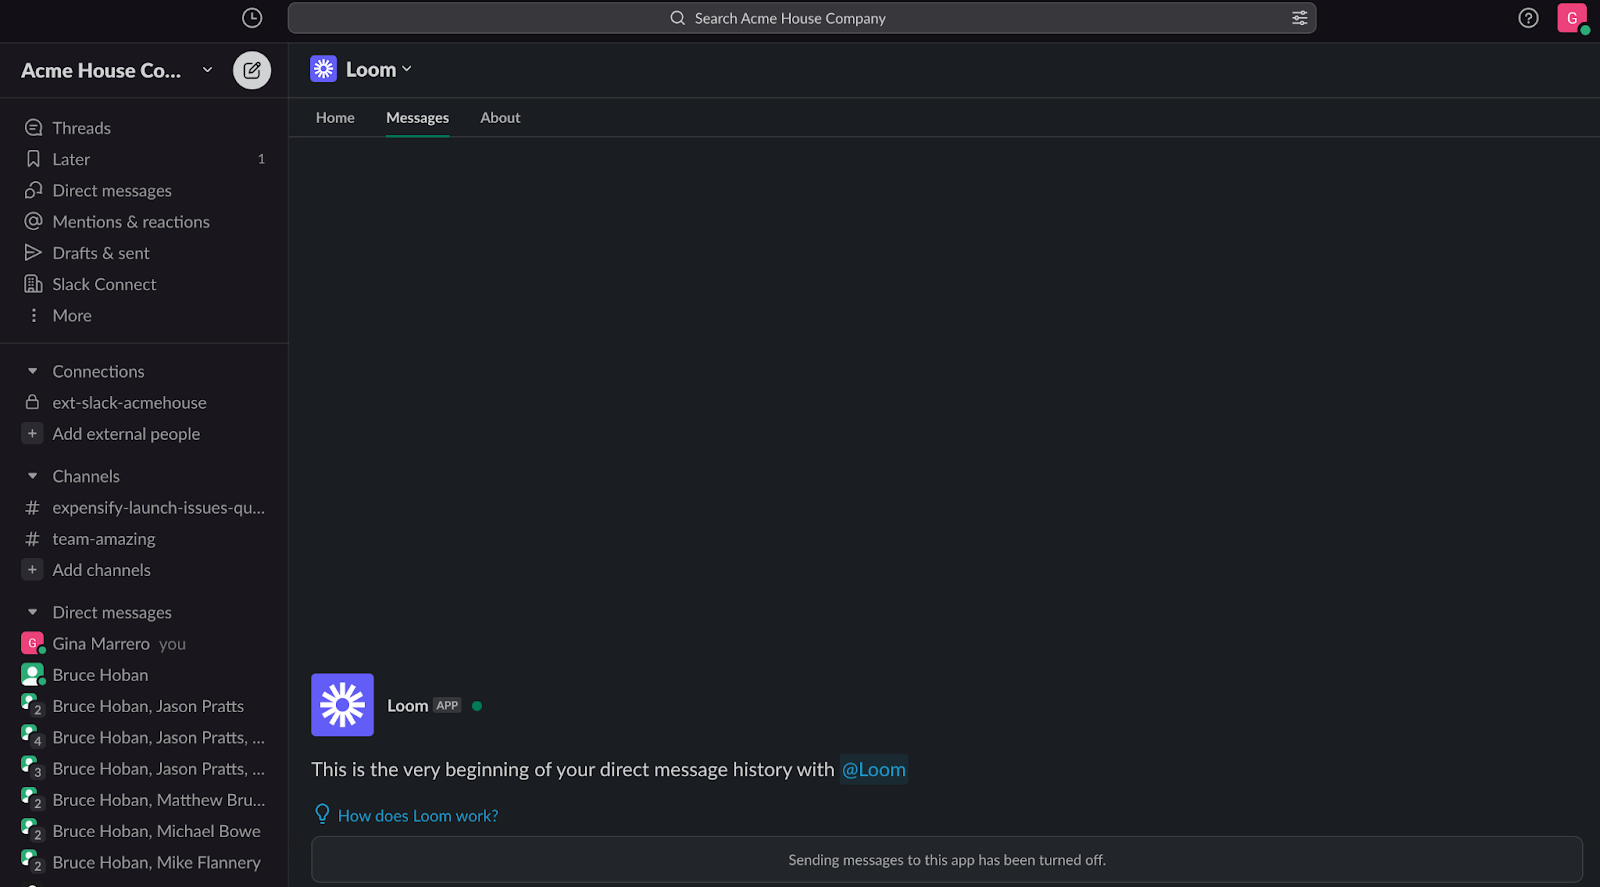The image size is (1600, 887).
Task: Switch to the About tab
Action: pyautogui.click(x=500, y=117)
